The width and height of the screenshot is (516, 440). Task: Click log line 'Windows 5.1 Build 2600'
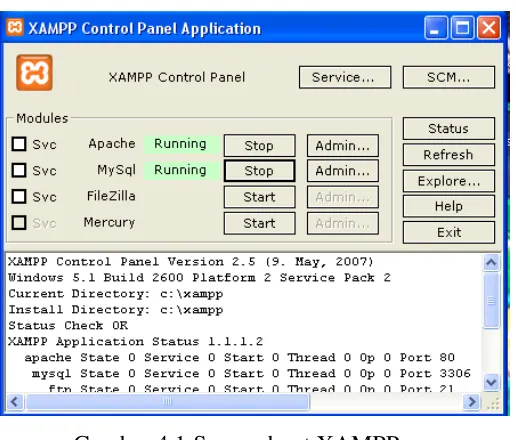click(199, 278)
